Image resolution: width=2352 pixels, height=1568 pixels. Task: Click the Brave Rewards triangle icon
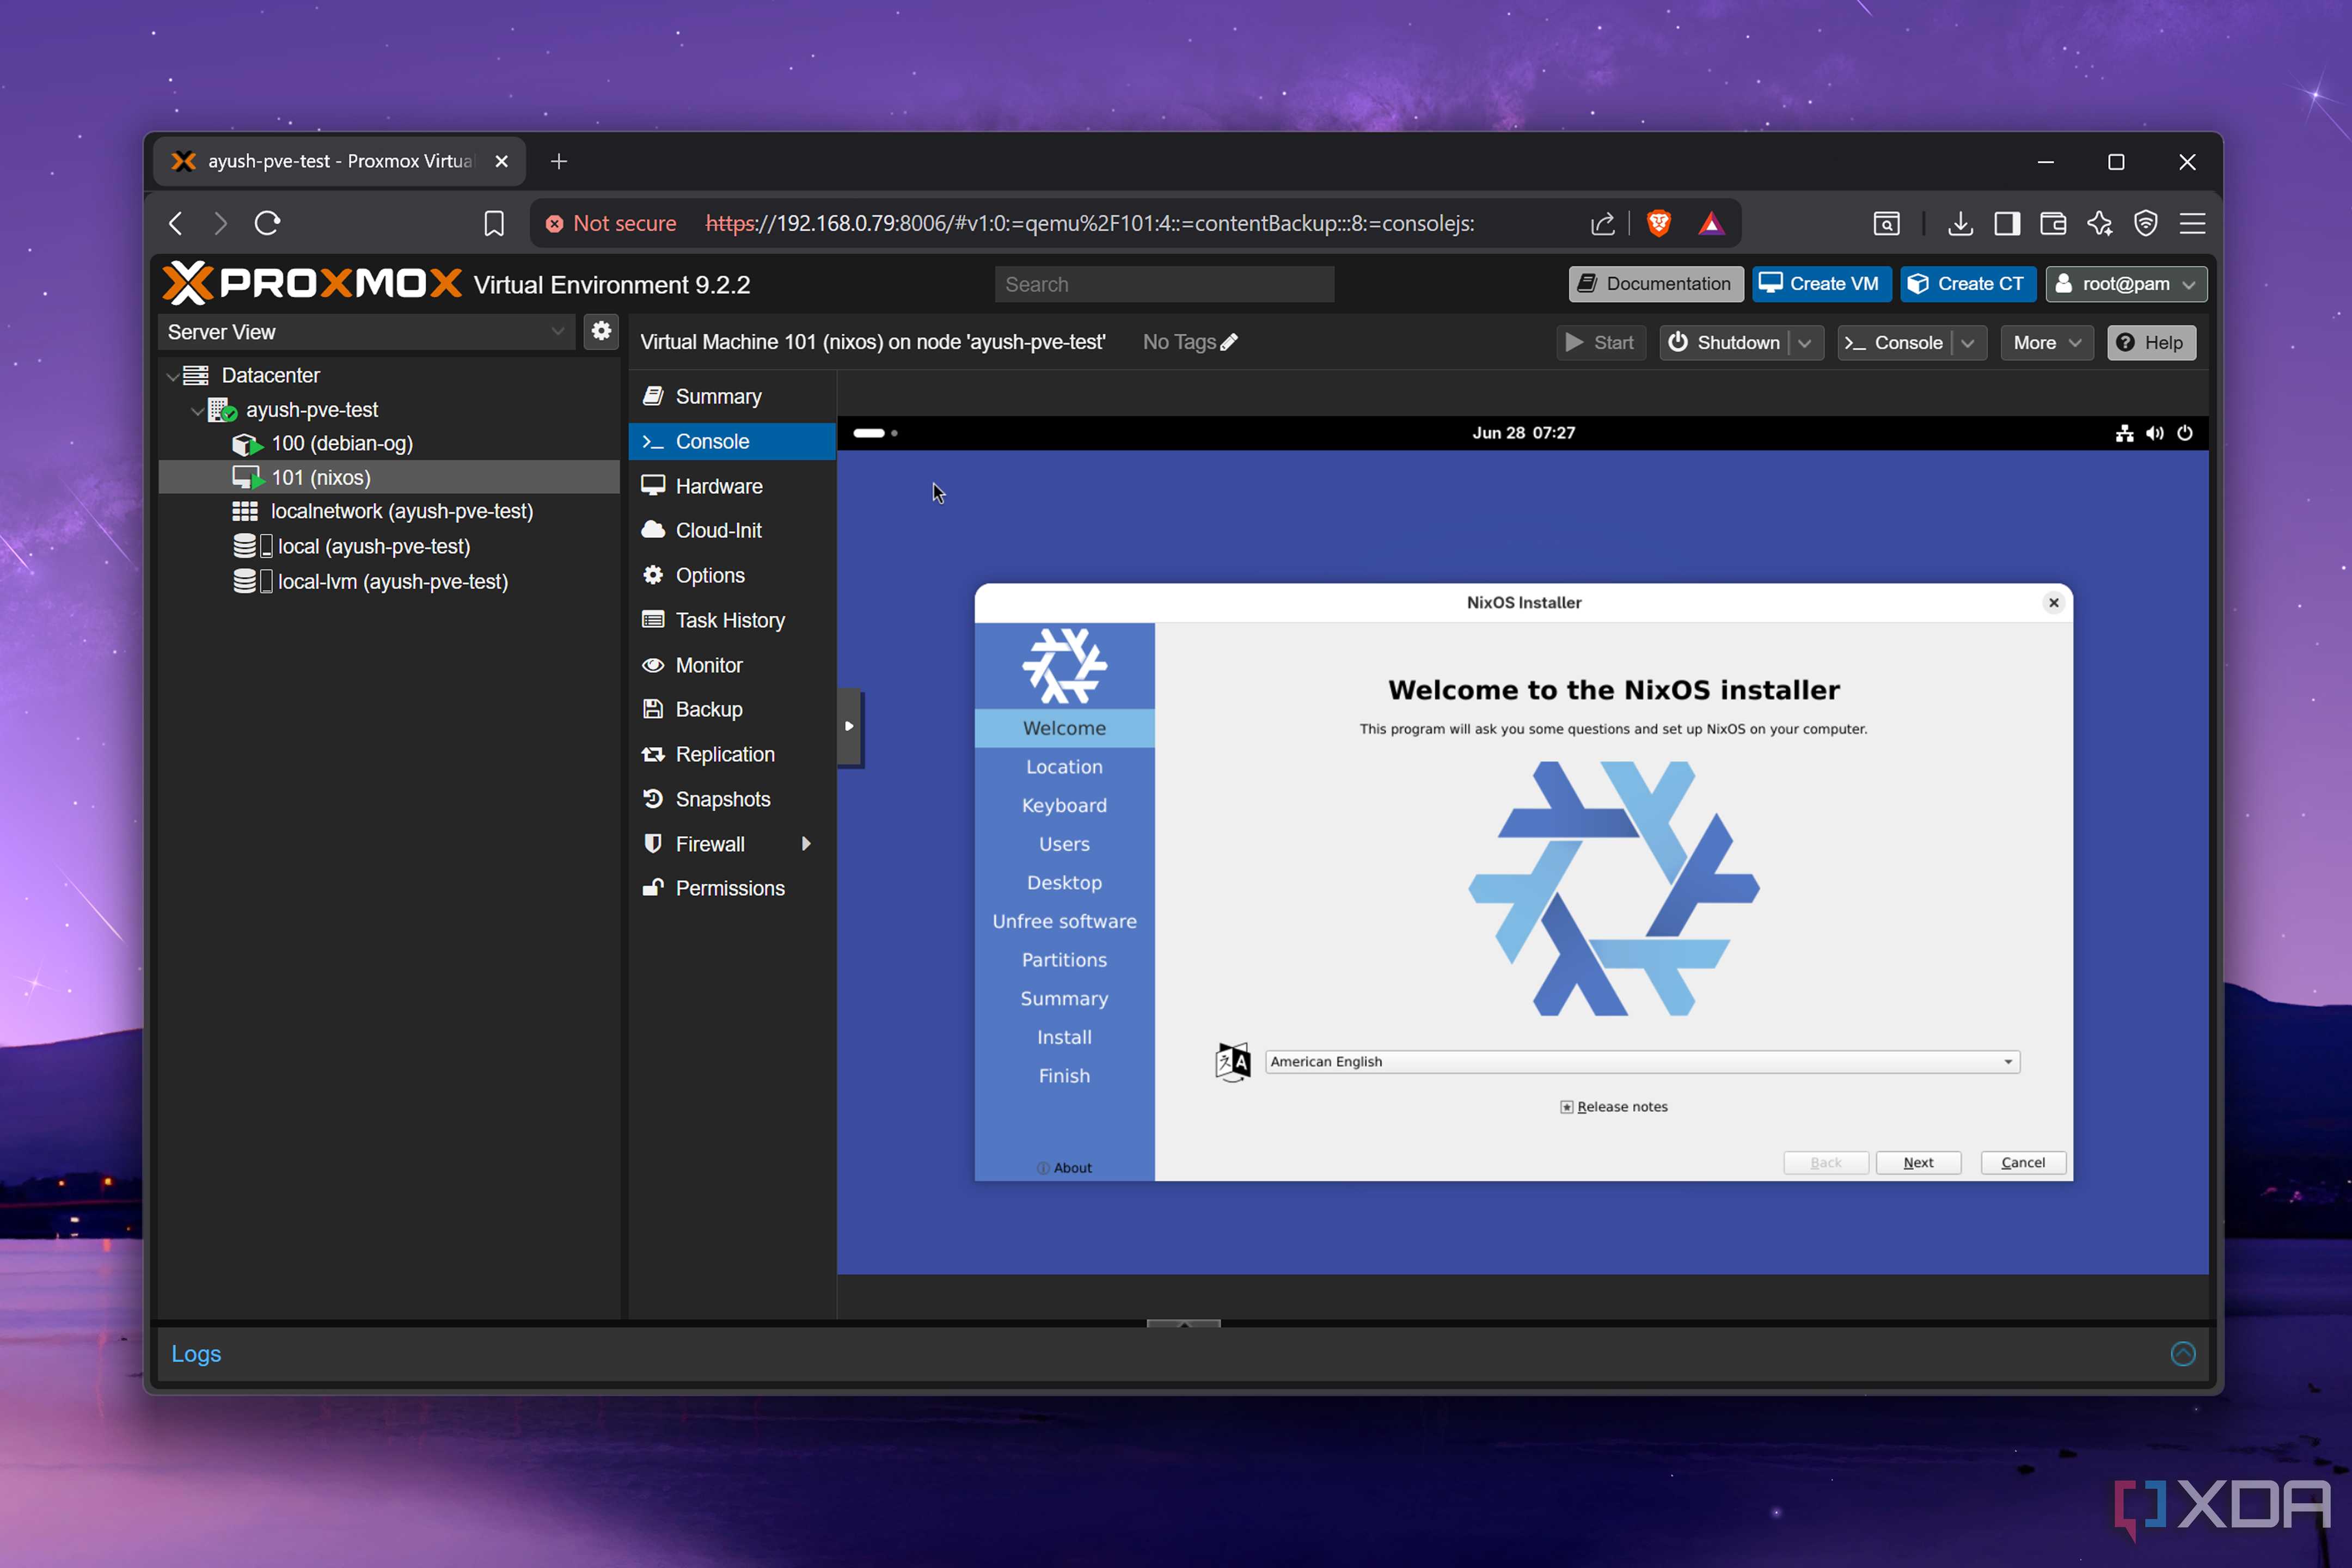tap(1711, 223)
